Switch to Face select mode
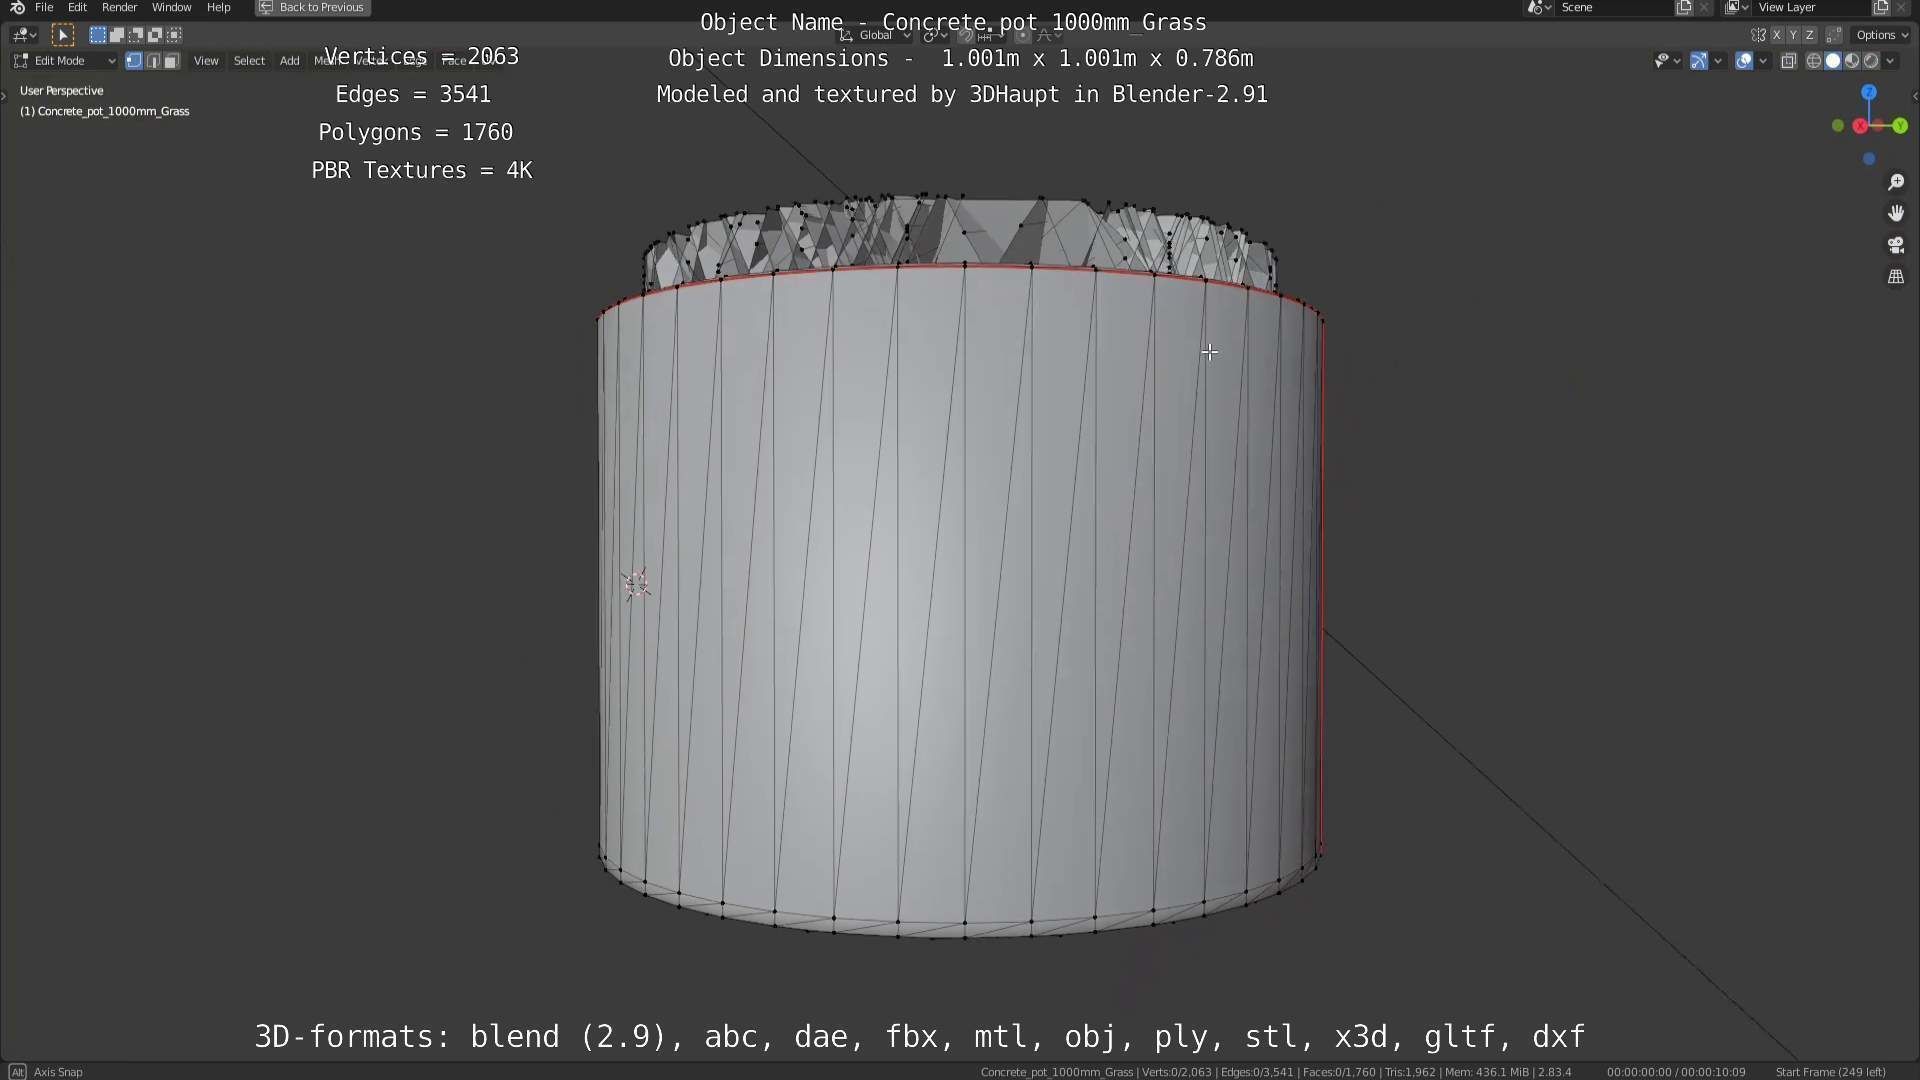The width and height of the screenshot is (1920, 1080). click(x=171, y=61)
